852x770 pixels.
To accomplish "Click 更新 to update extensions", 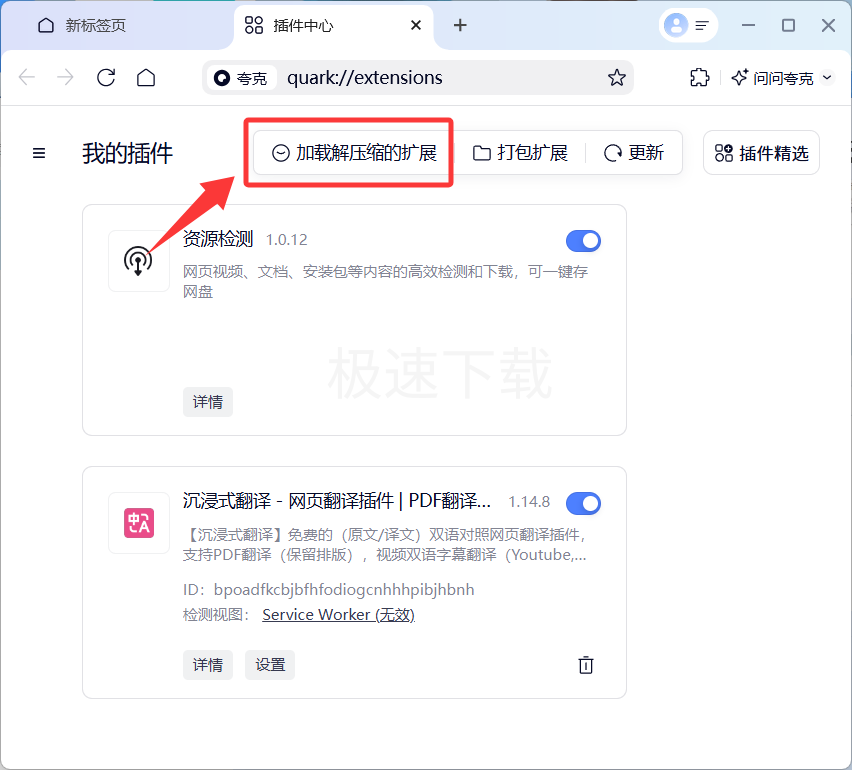I will [634, 153].
